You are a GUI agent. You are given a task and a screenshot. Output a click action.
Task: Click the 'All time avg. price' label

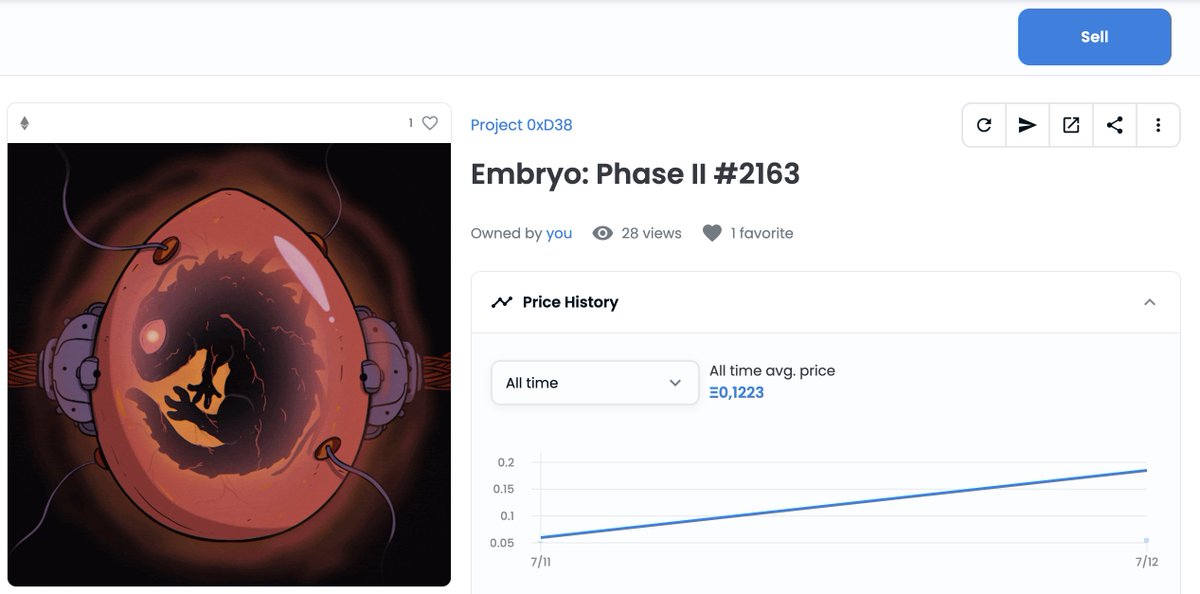pos(772,371)
